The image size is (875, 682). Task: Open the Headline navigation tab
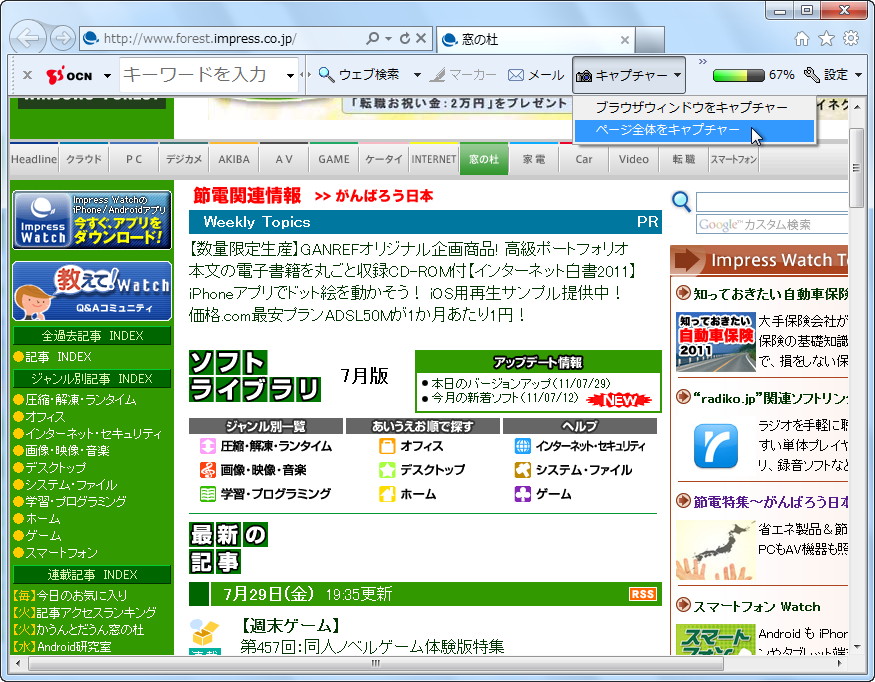[x=33, y=159]
